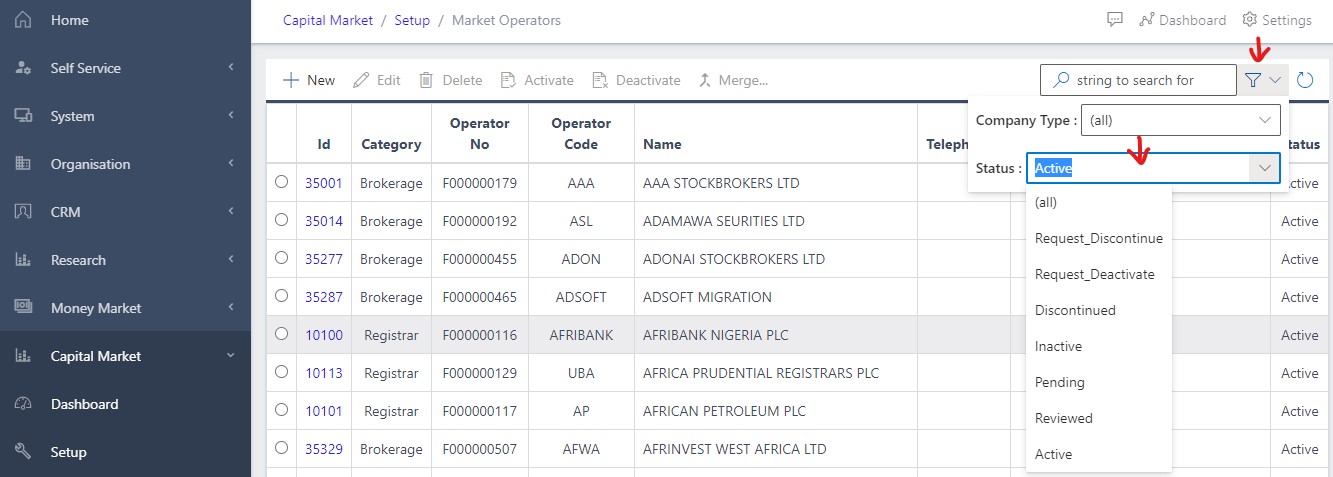The width and height of the screenshot is (1333, 477).
Task: Choose Reviewed status option
Action: click(x=1099, y=418)
